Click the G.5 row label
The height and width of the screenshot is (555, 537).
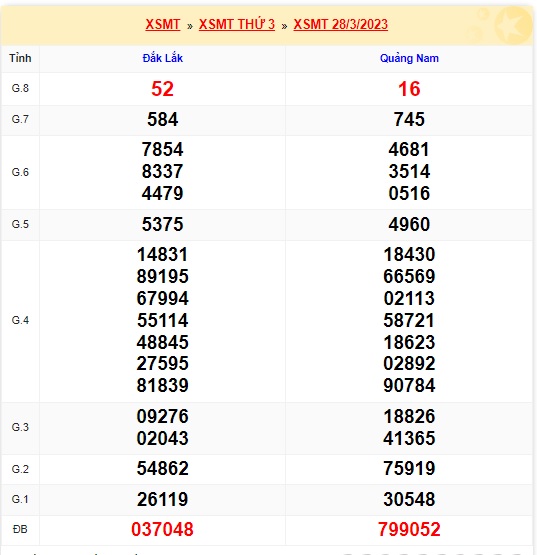click(20, 224)
